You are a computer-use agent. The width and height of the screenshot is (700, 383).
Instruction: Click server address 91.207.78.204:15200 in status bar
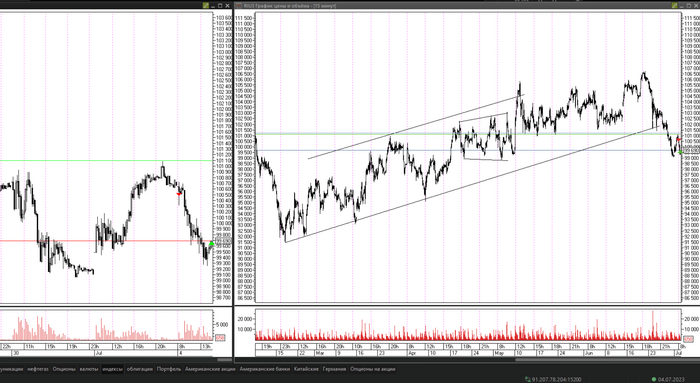(556, 379)
